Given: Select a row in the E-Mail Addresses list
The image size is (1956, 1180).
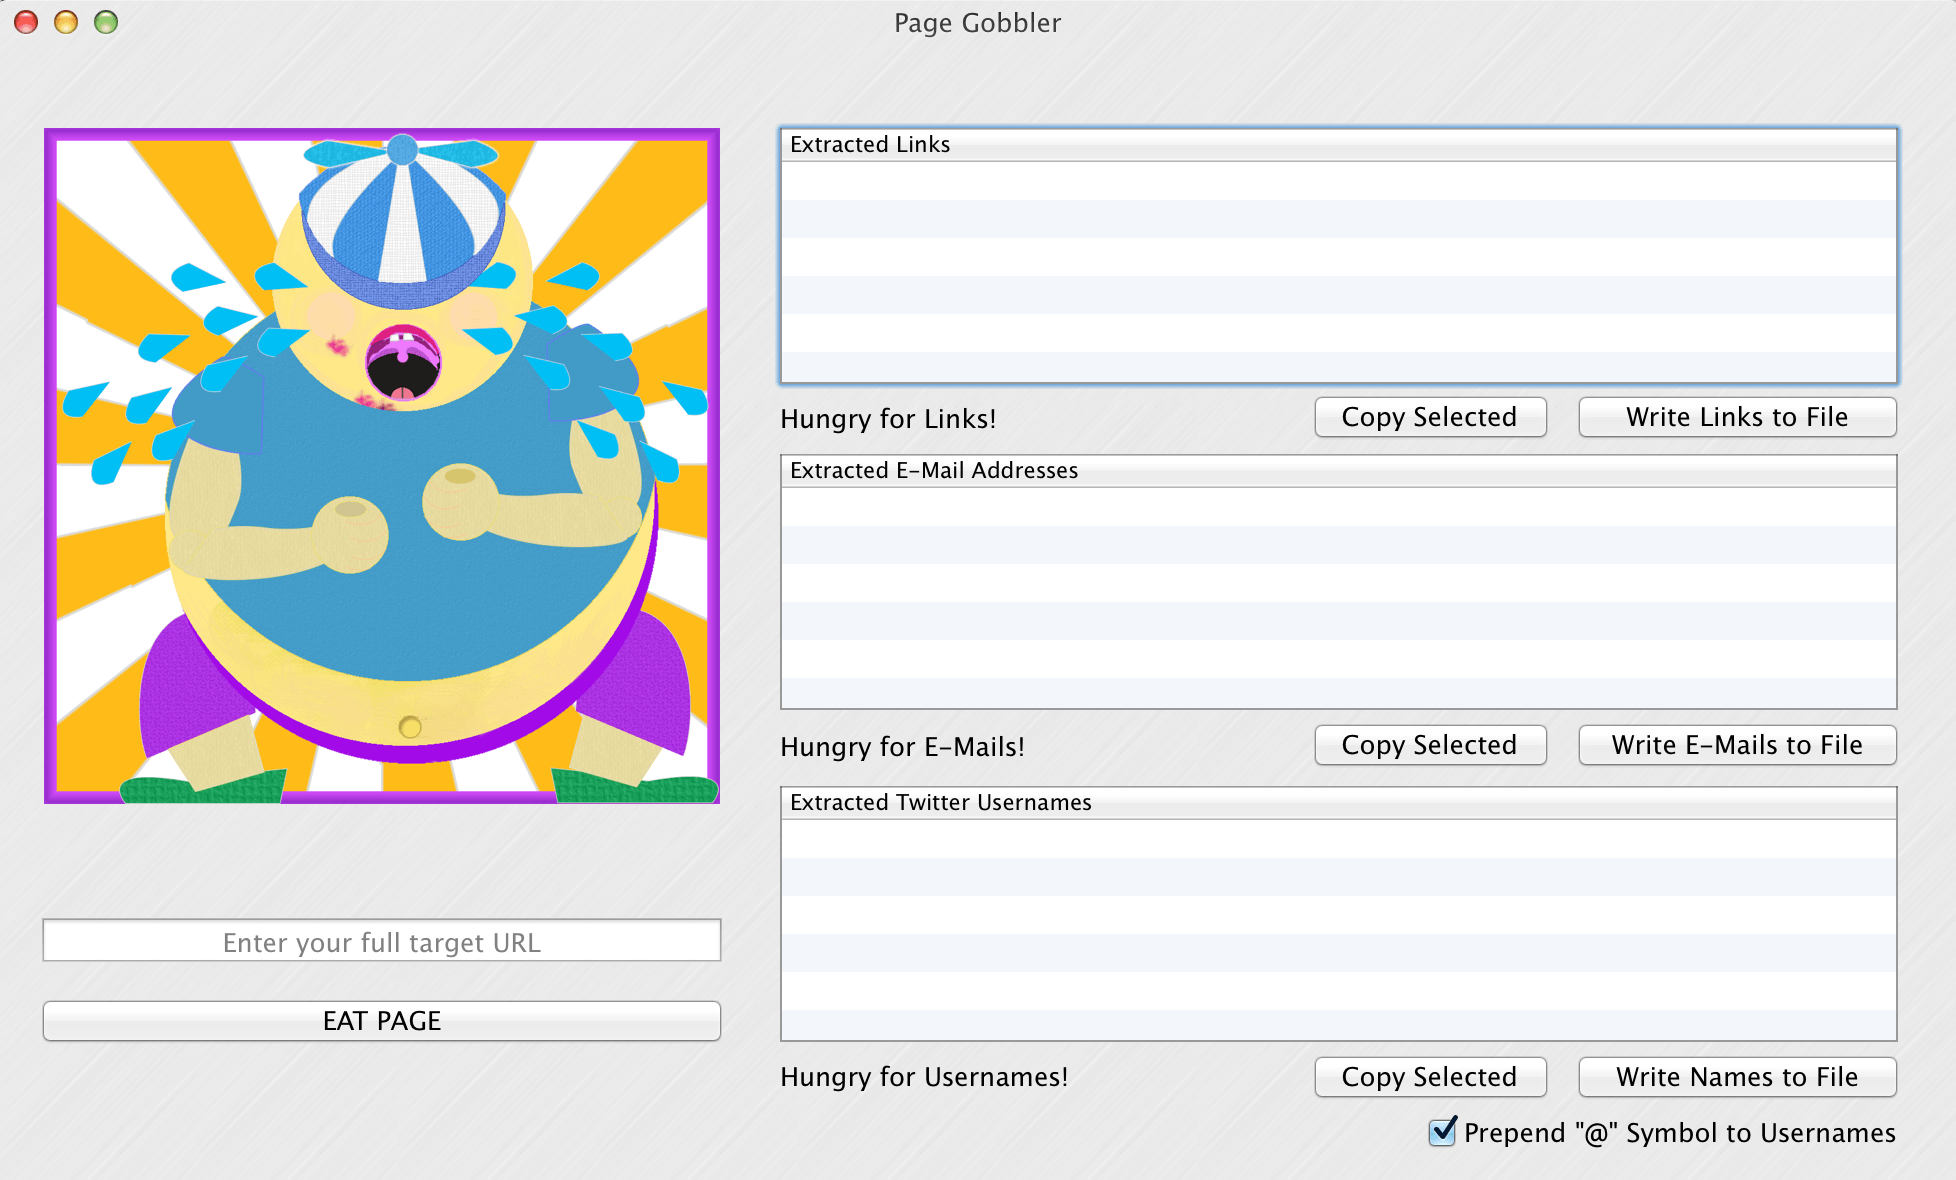Looking at the screenshot, I should 1340,505.
